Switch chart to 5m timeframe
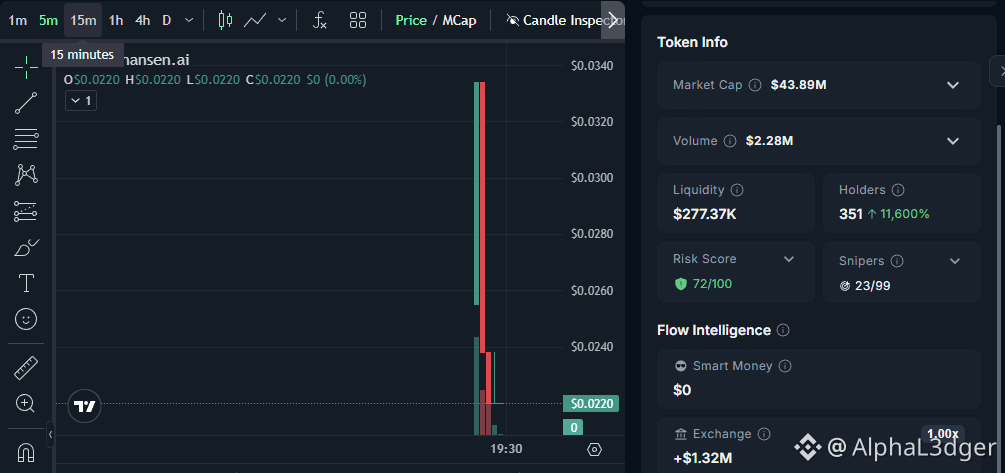This screenshot has width=1005, height=473. click(x=48, y=20)
